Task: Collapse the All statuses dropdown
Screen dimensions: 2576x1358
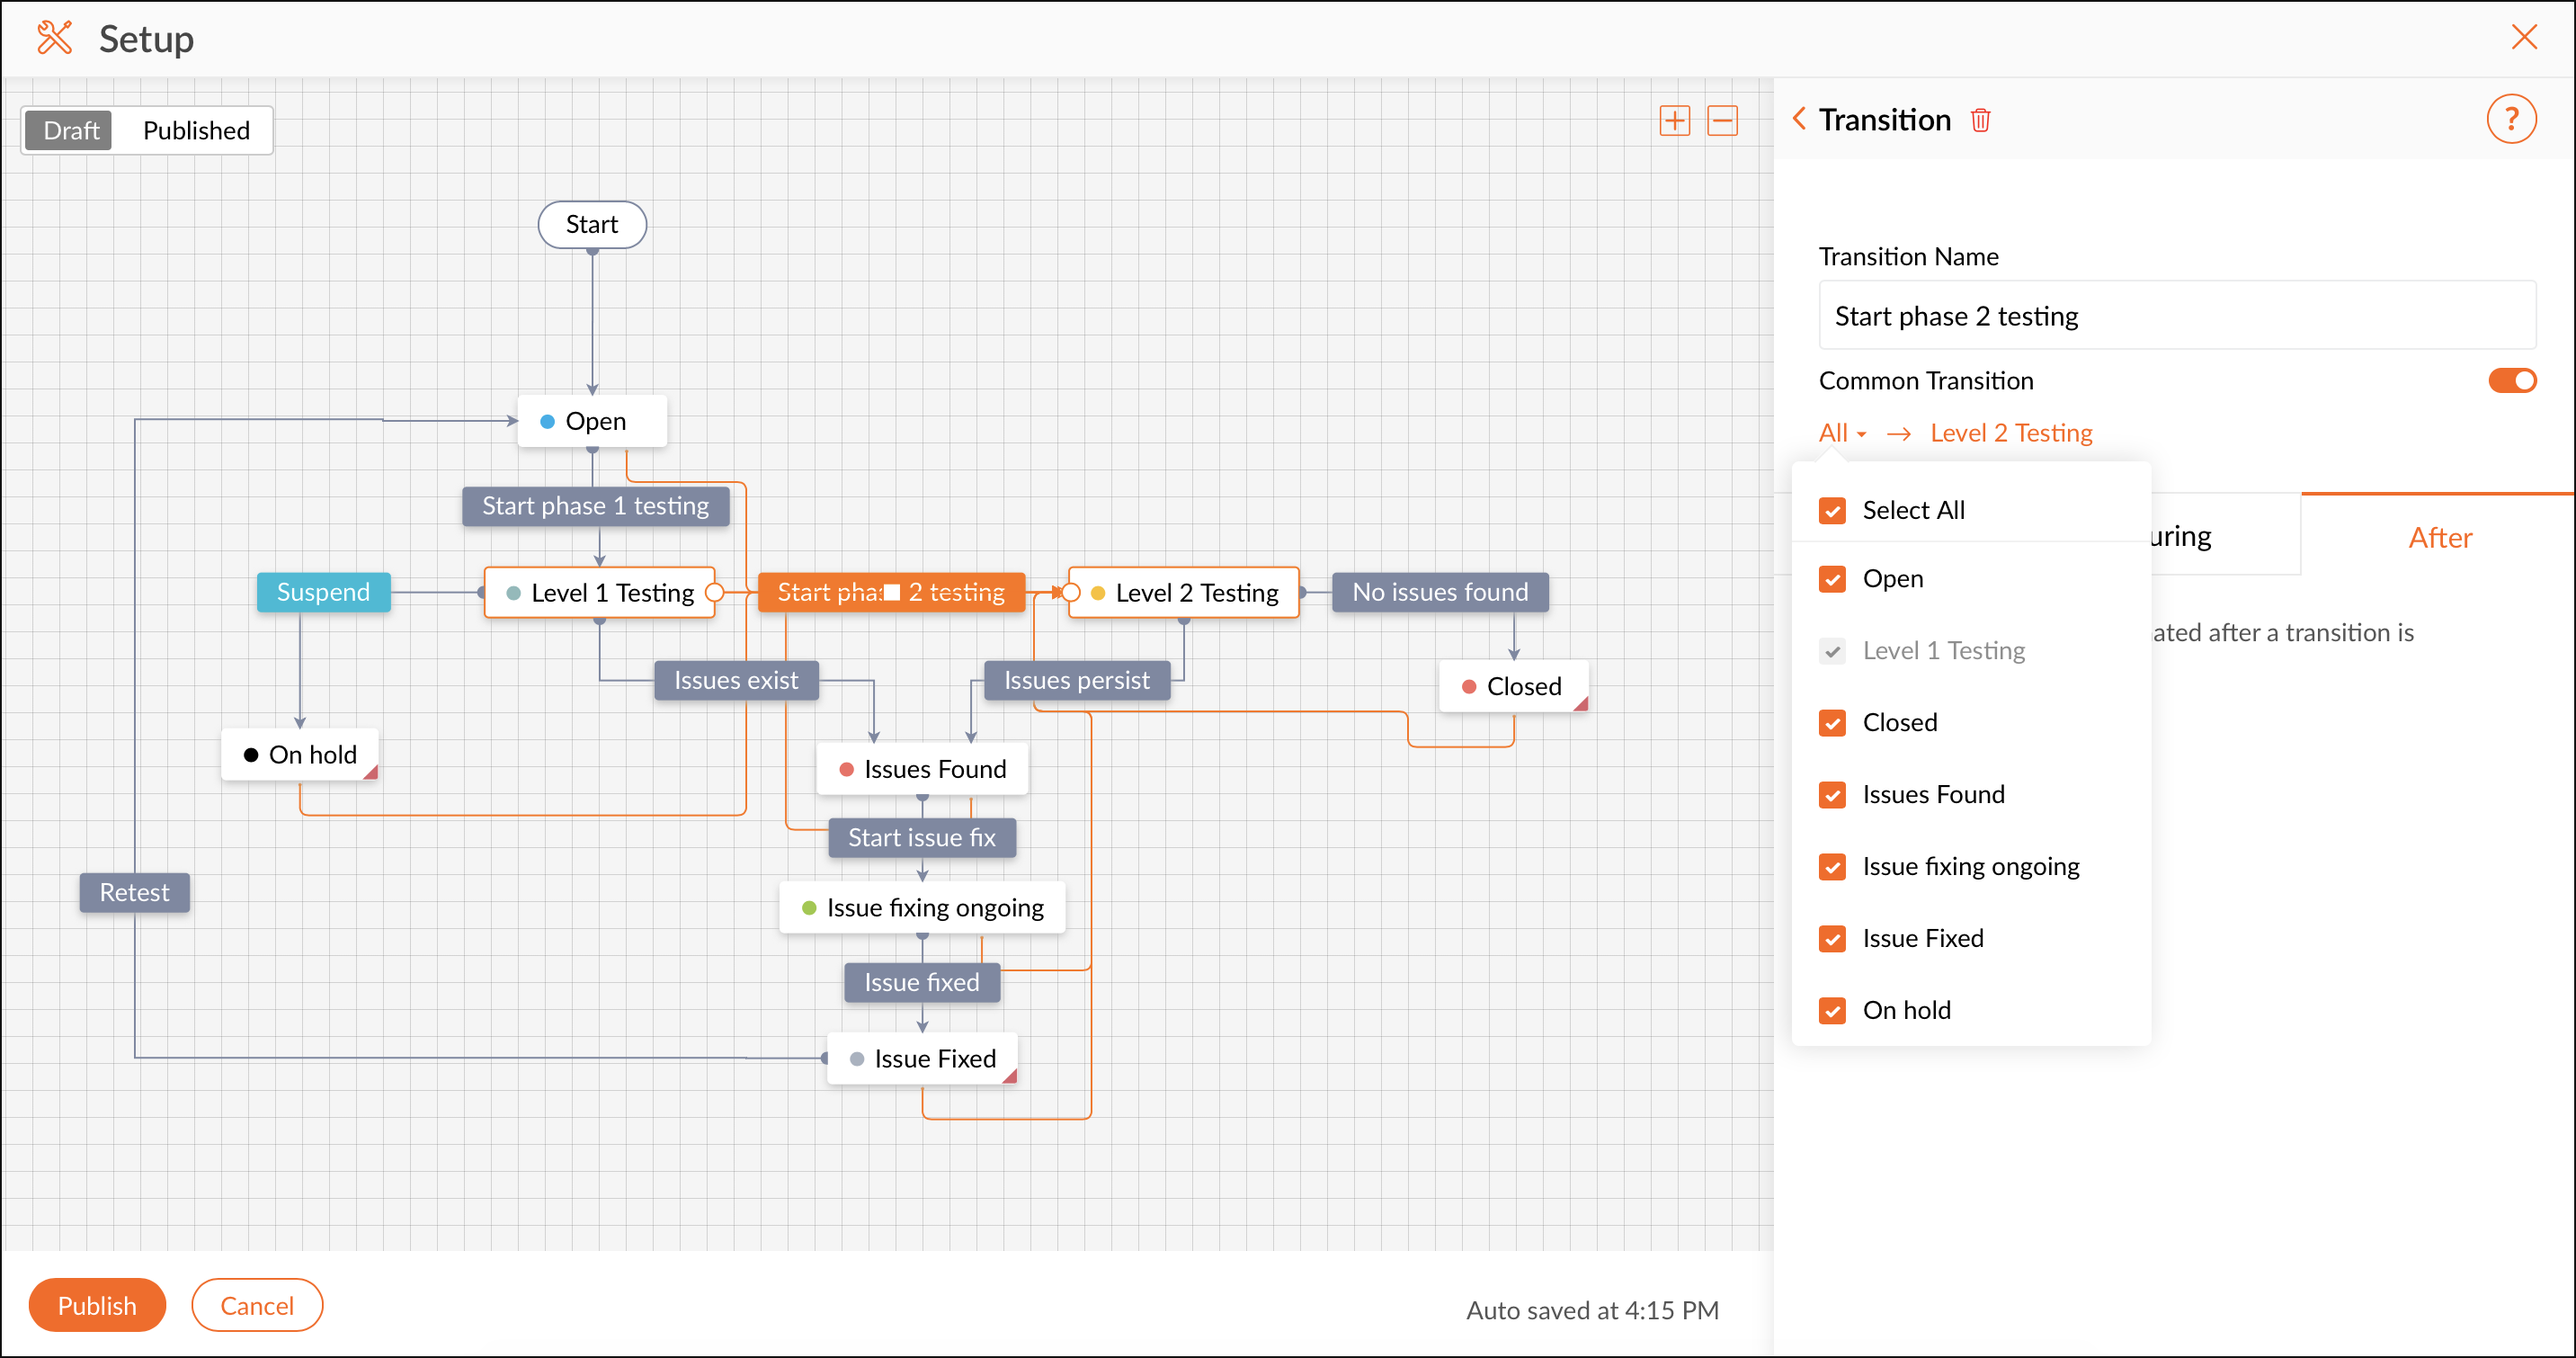Action: pos(1842,433)
